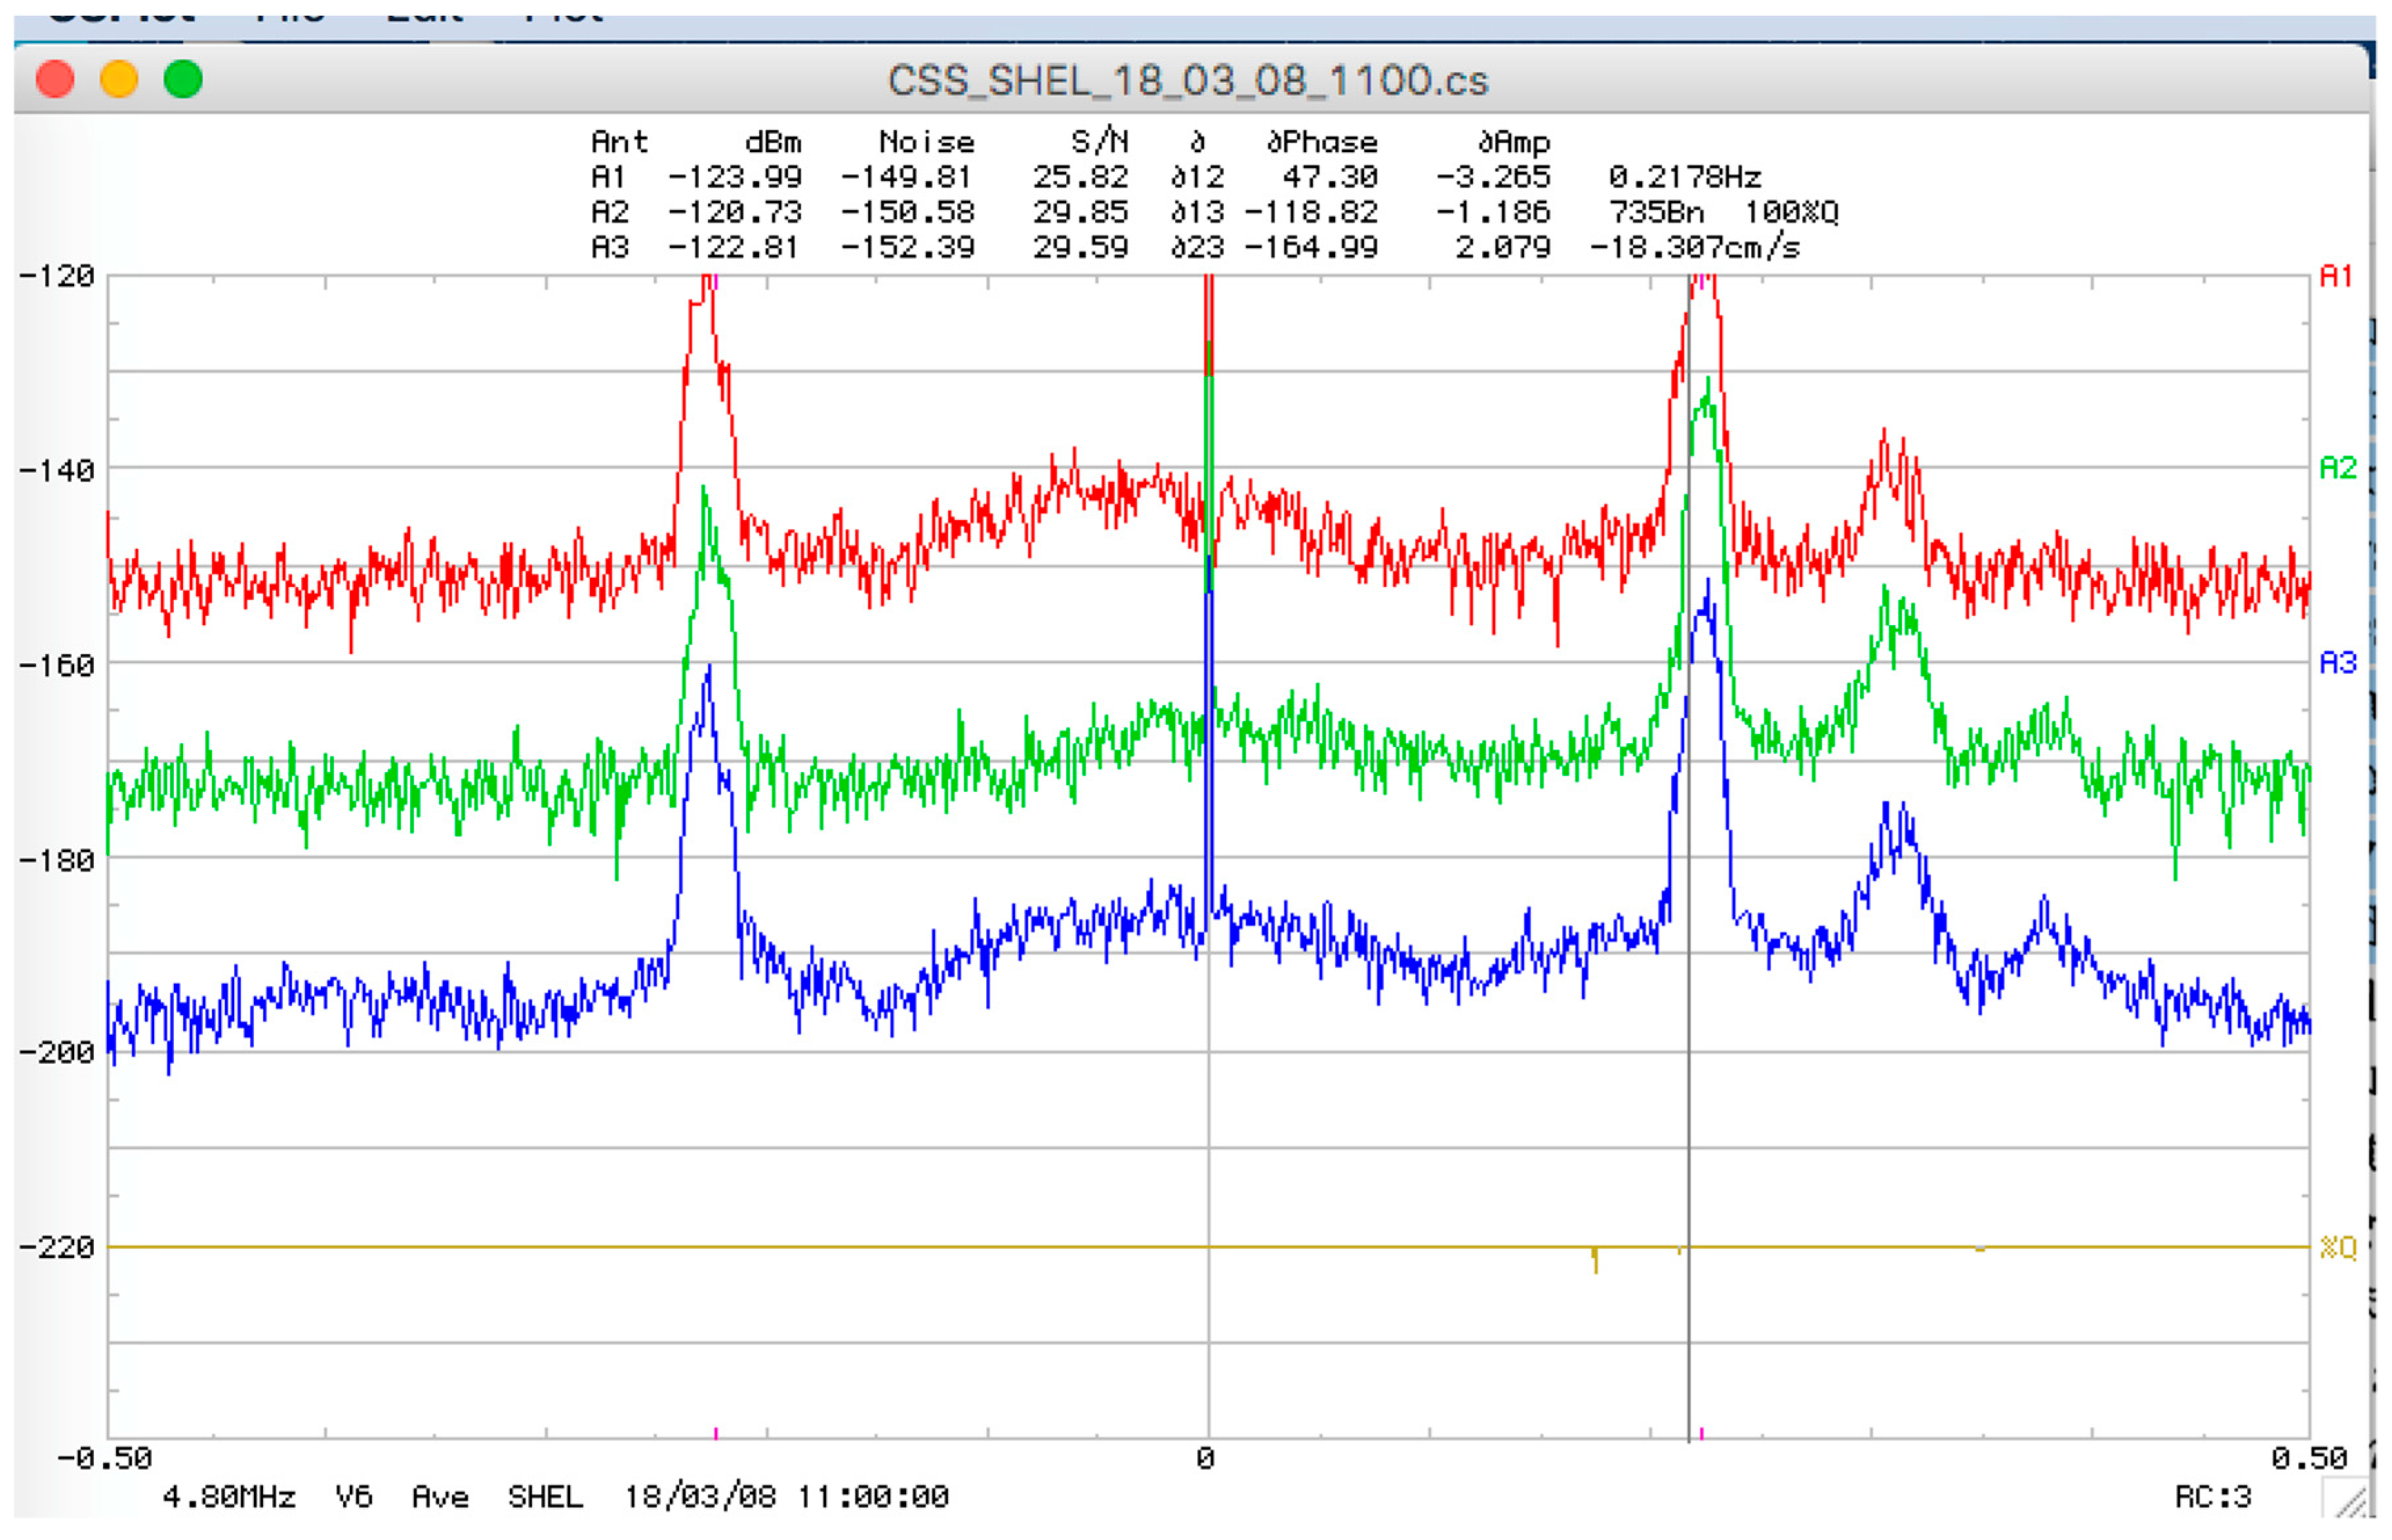
Task: Click the amplitude value -3.265
Action: (1493, 178)
